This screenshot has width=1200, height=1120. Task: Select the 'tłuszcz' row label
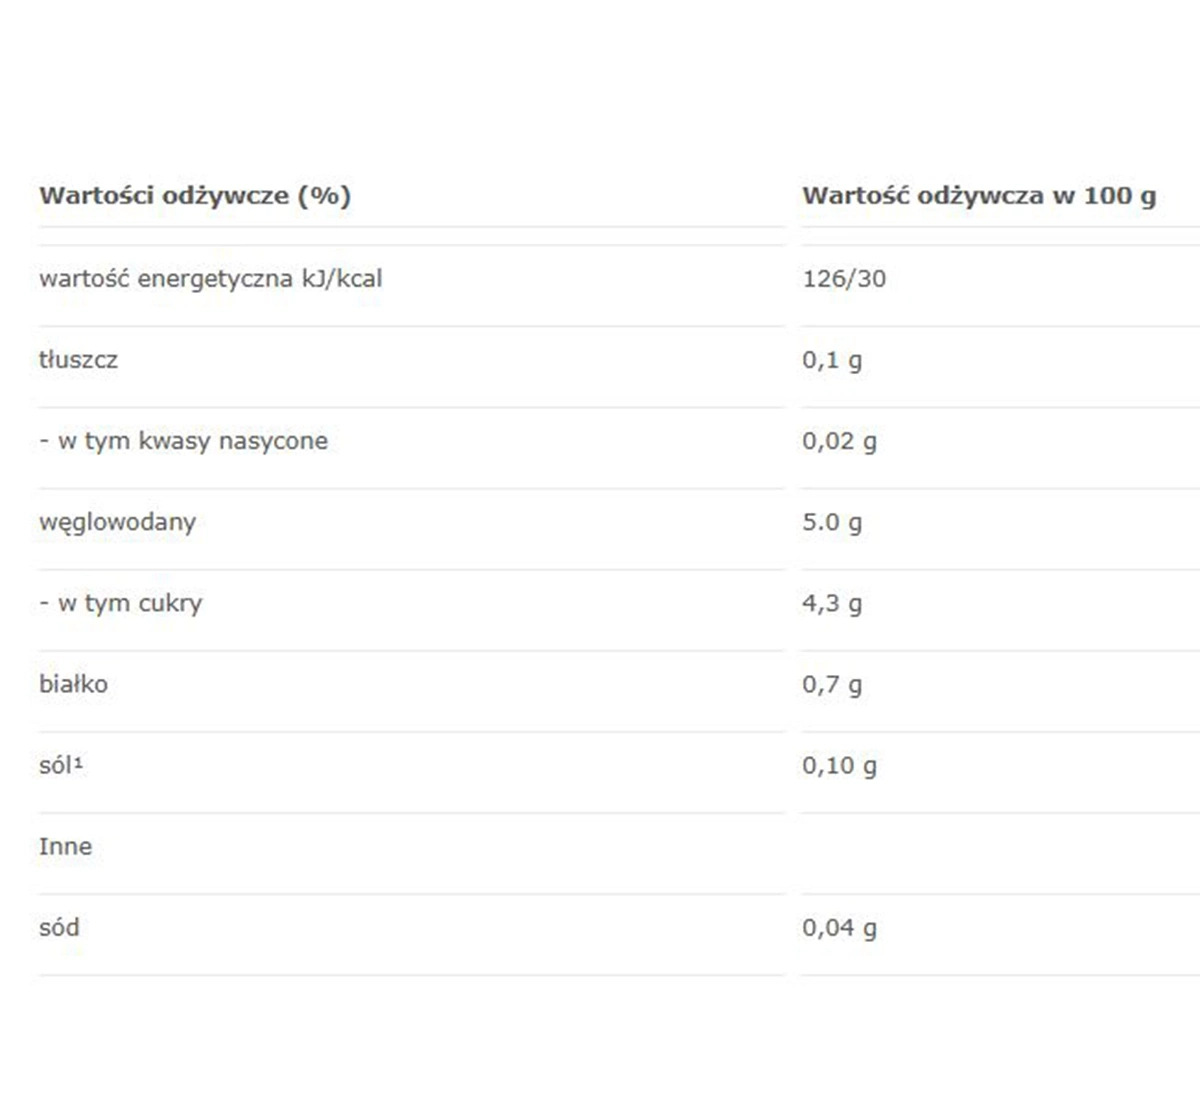point(78,360)
